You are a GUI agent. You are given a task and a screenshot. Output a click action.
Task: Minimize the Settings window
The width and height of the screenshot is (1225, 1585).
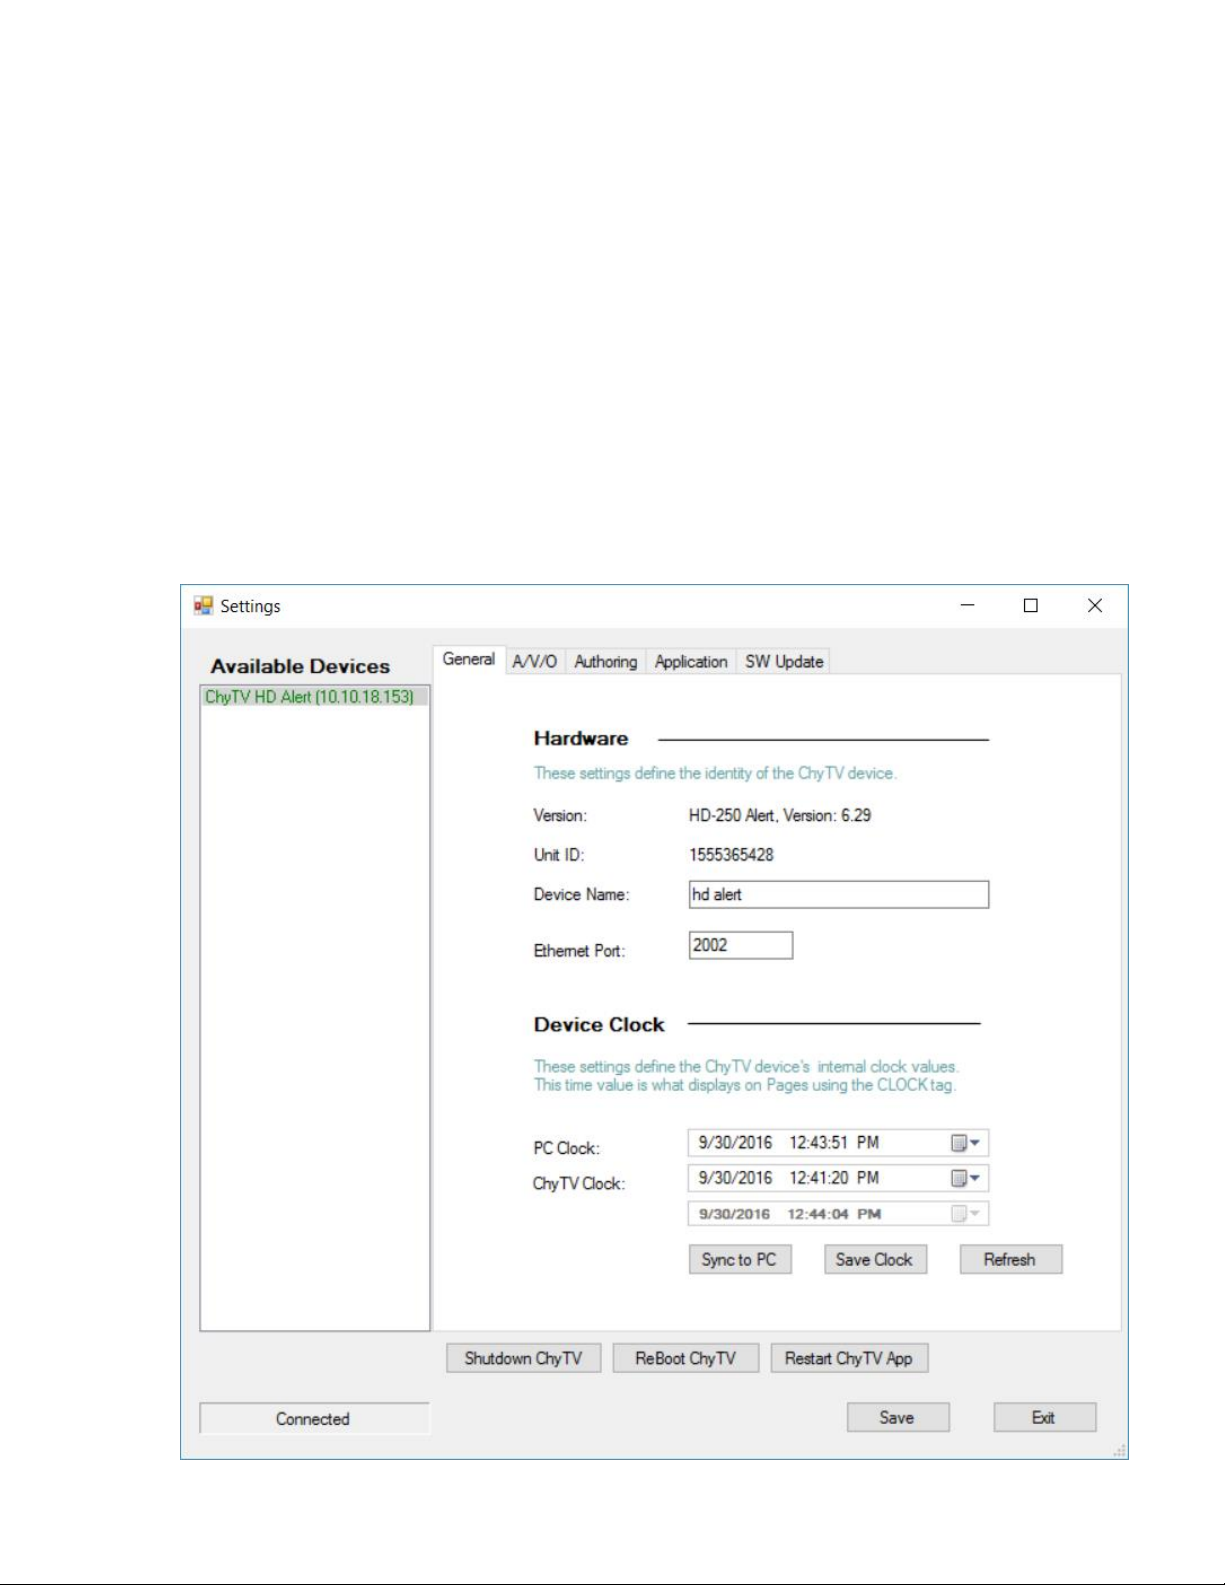(x=967, y=606)
